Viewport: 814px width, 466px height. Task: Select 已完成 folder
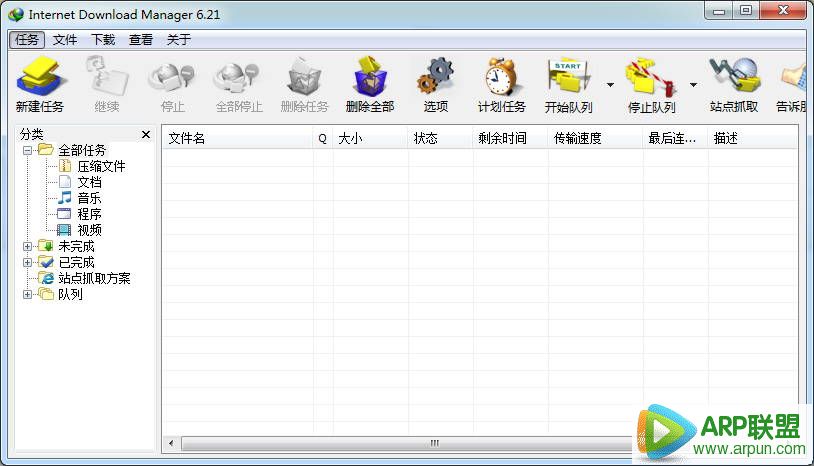click(x=67, y=263)
